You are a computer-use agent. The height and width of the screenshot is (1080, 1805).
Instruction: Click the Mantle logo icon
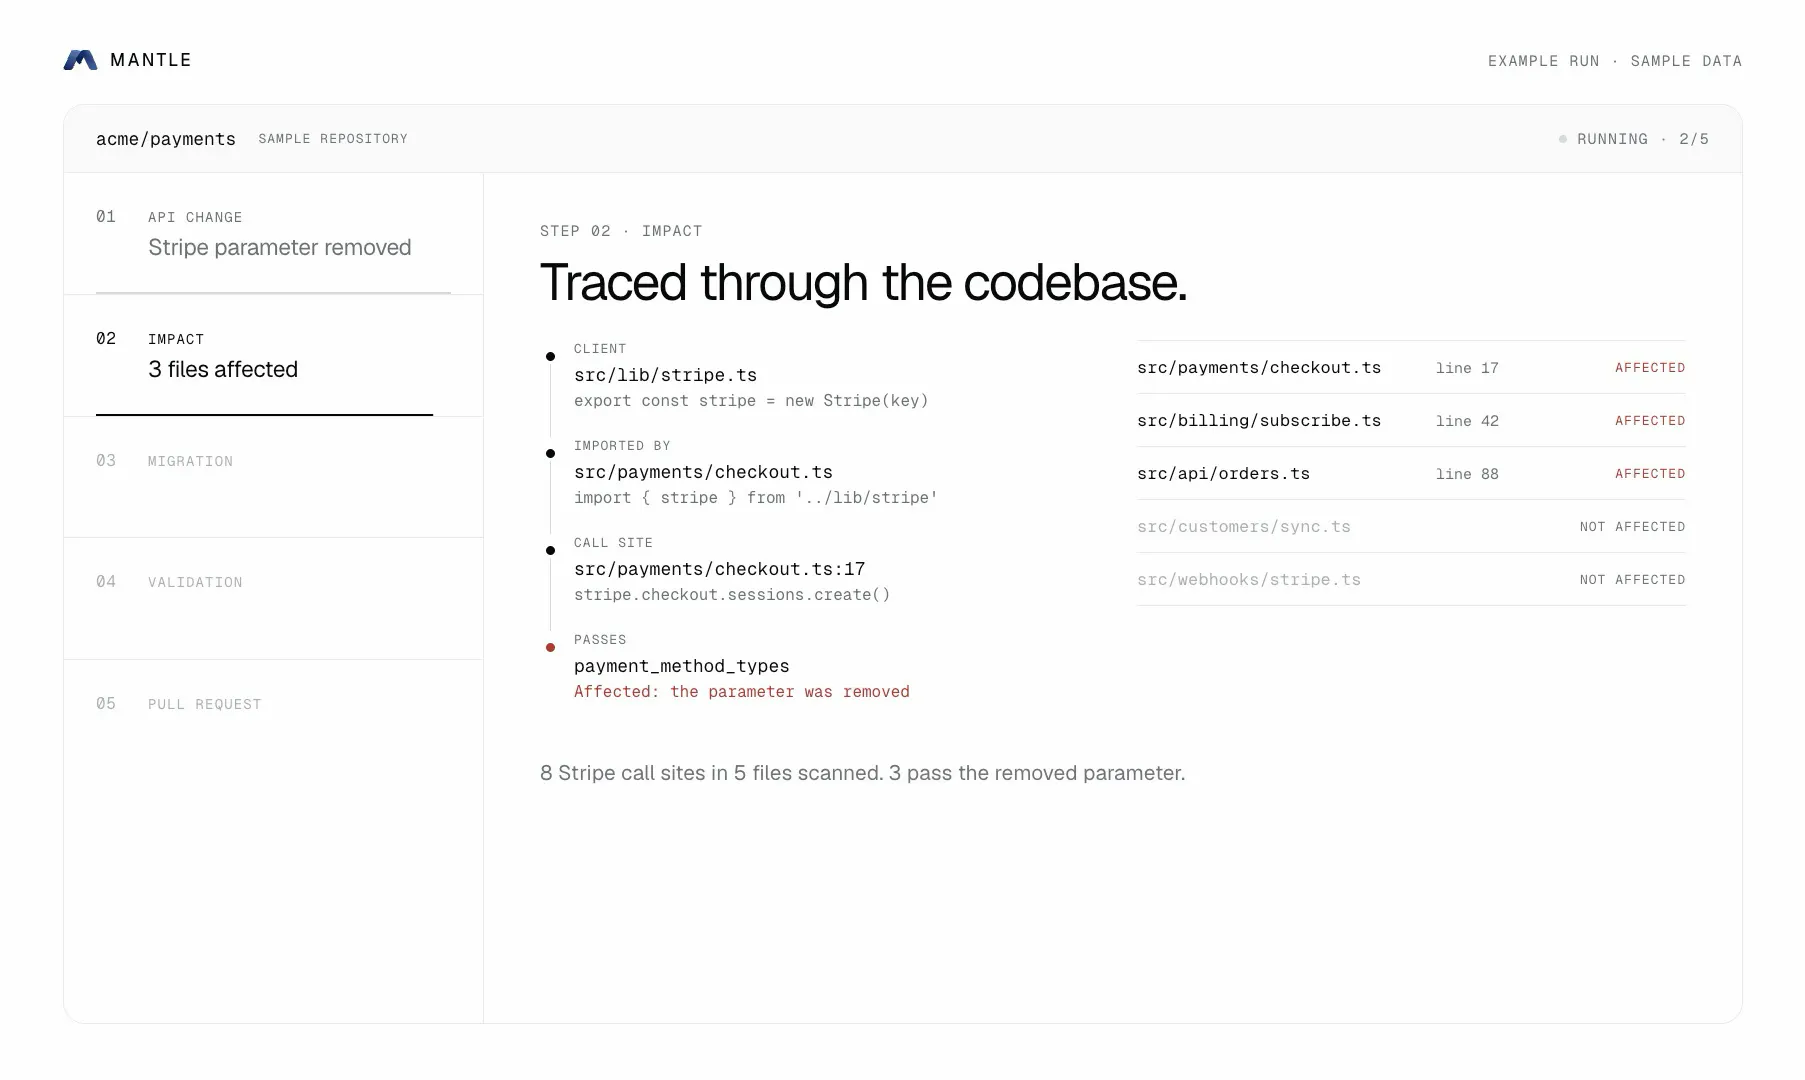[x=80, y=60]
